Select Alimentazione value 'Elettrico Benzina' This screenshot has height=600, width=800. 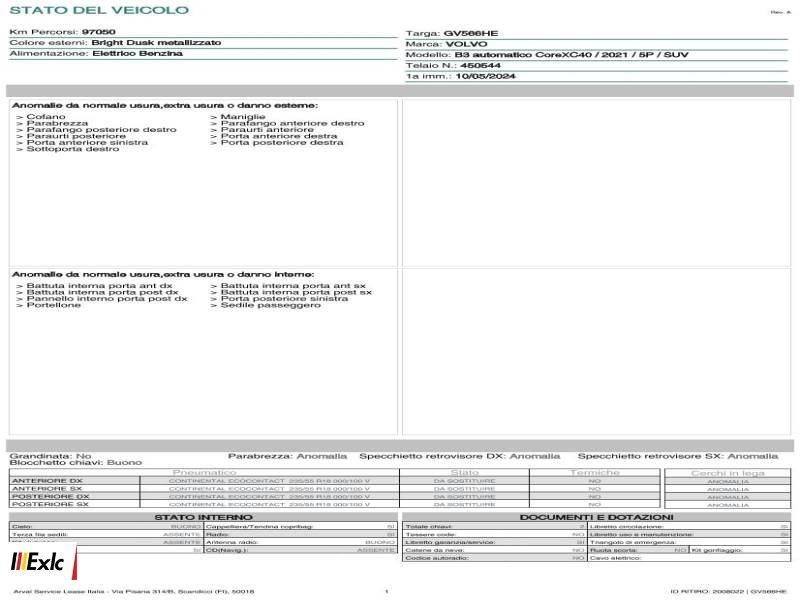137,54
